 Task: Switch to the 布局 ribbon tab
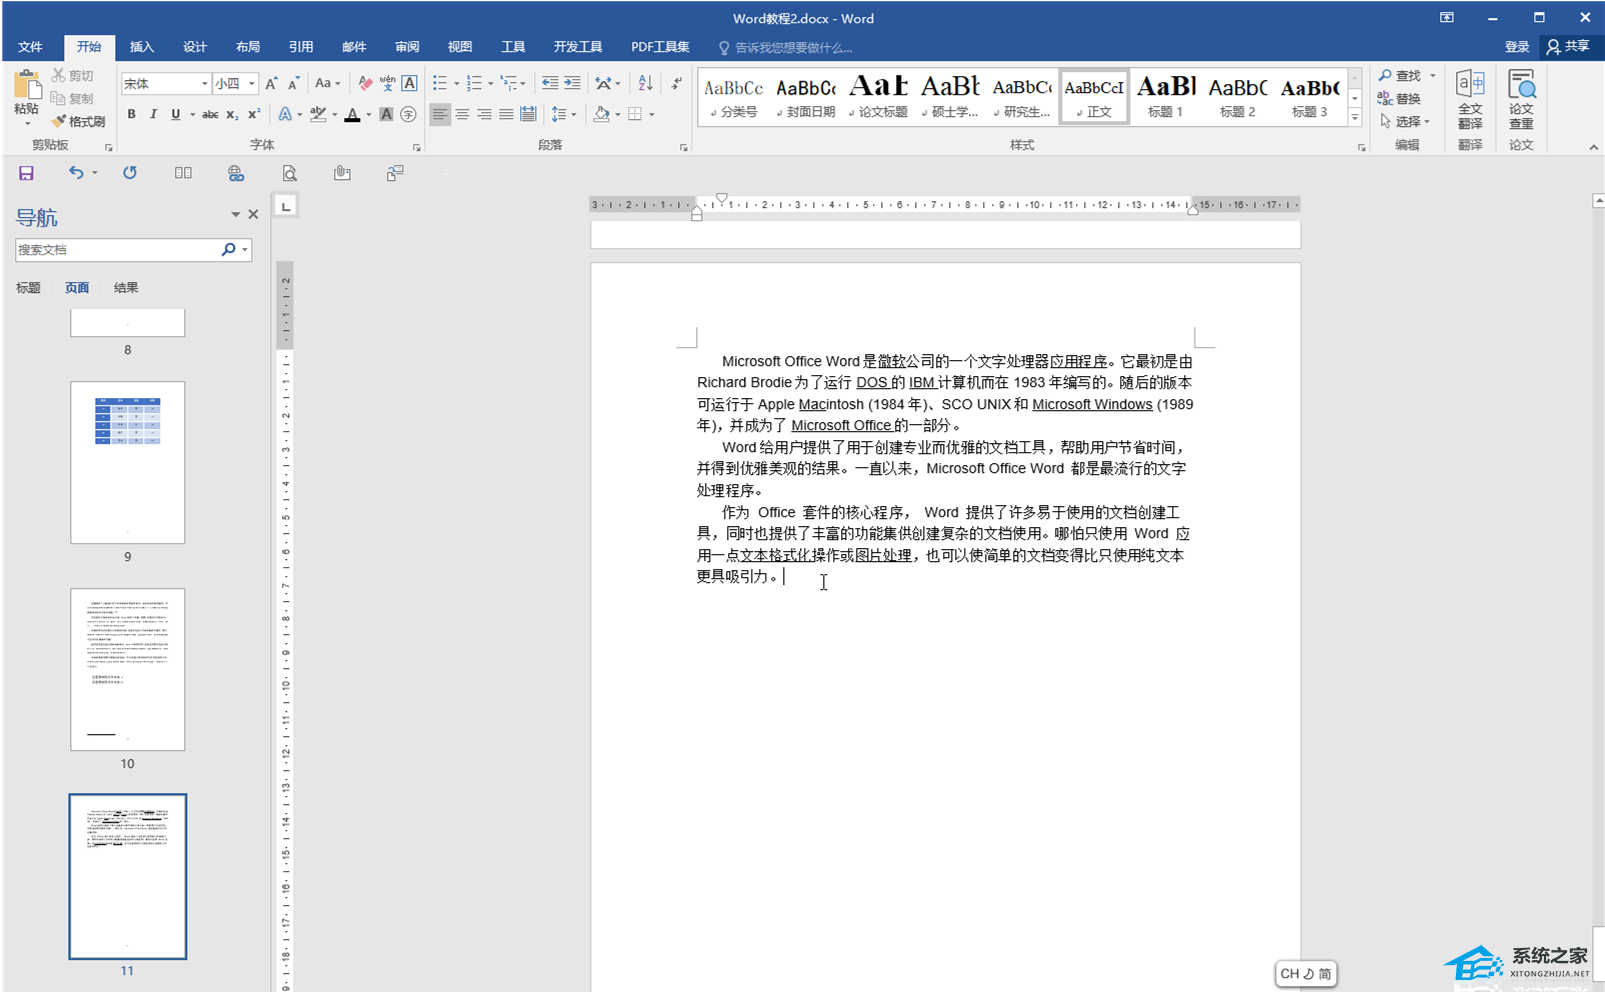pos(248,47)
